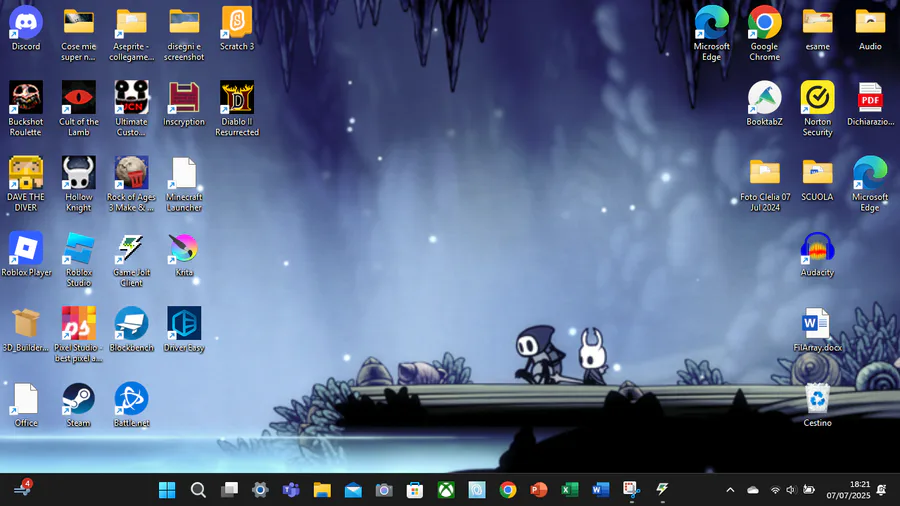Open OneDrive cloud tray icon

tap(753, 490)
